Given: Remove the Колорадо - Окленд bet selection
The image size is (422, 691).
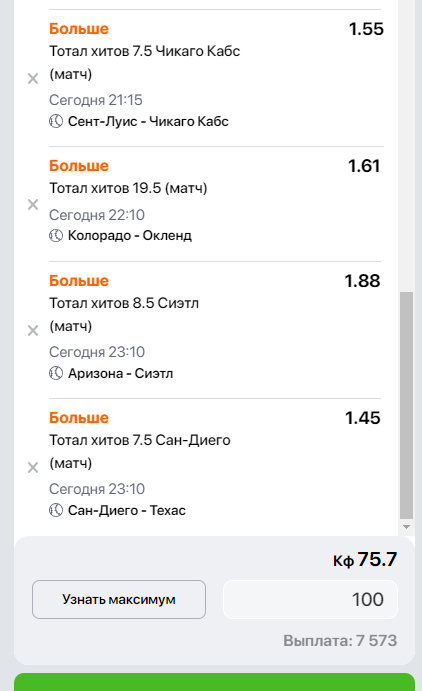Looking at the screenshot, I should tap(33, 204).
